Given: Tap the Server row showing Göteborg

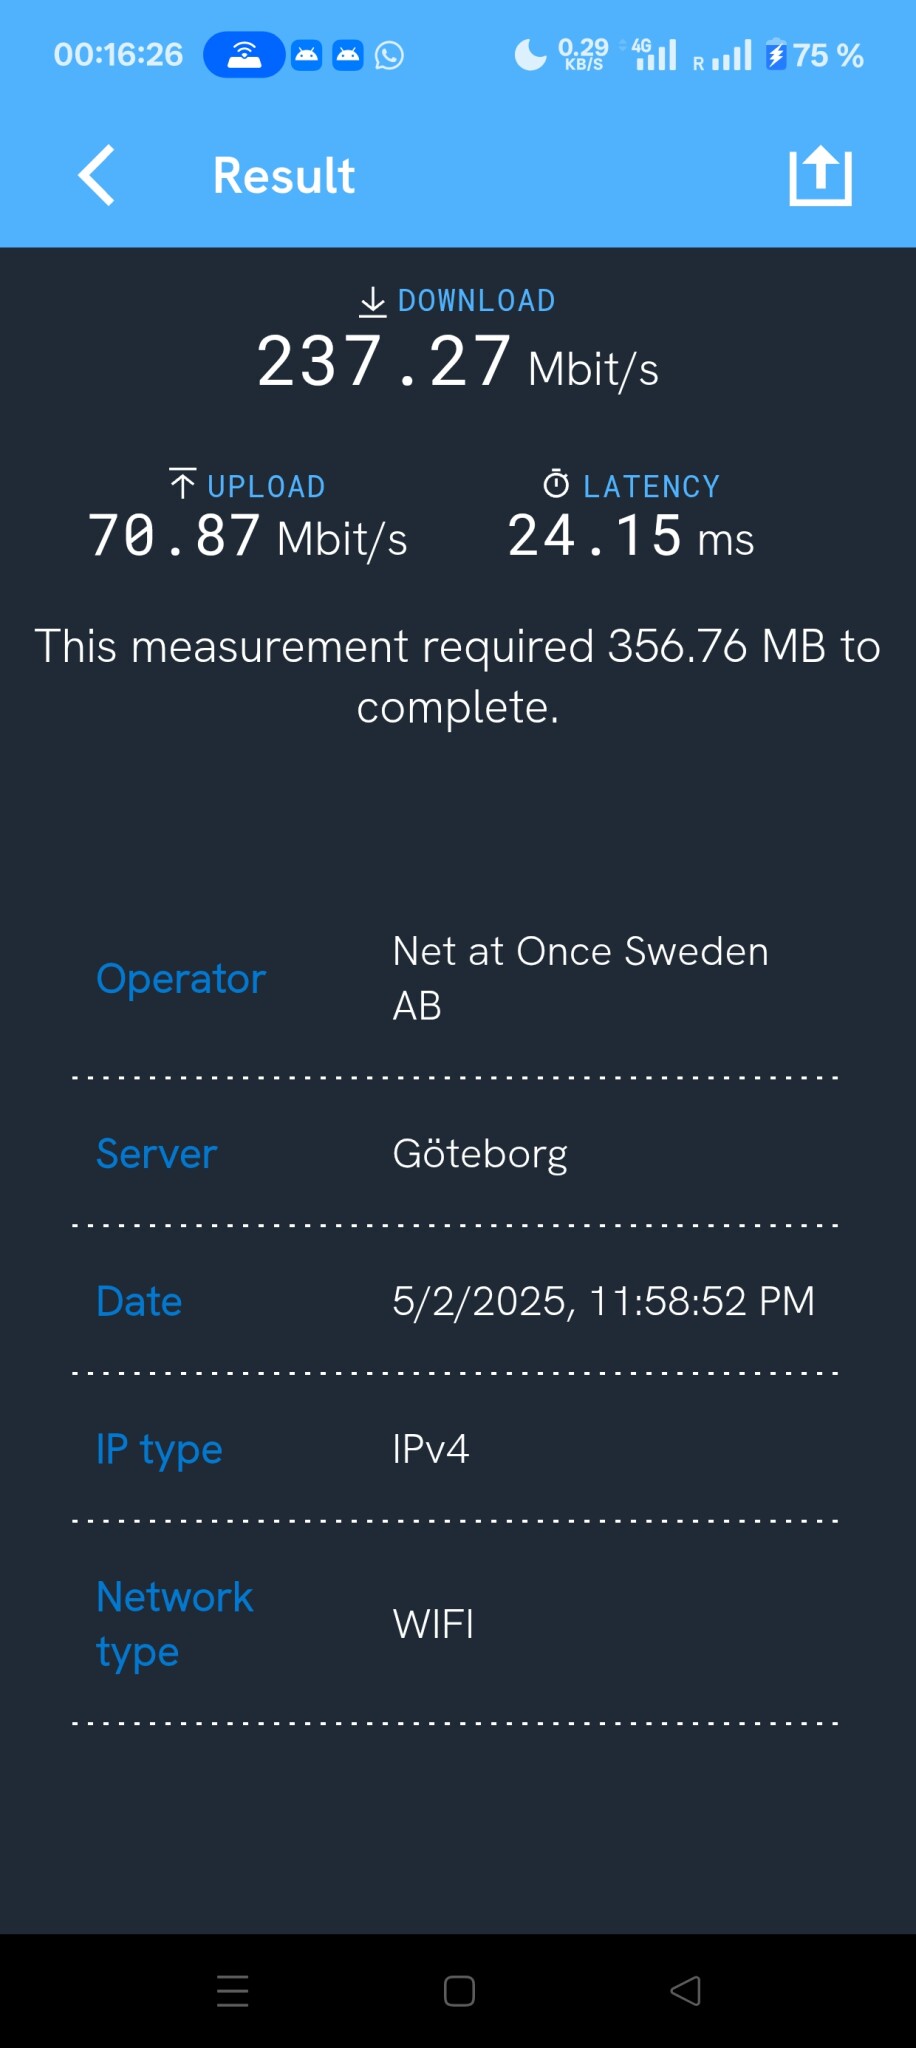Looking at the screenshot, I should [457, 1153].
